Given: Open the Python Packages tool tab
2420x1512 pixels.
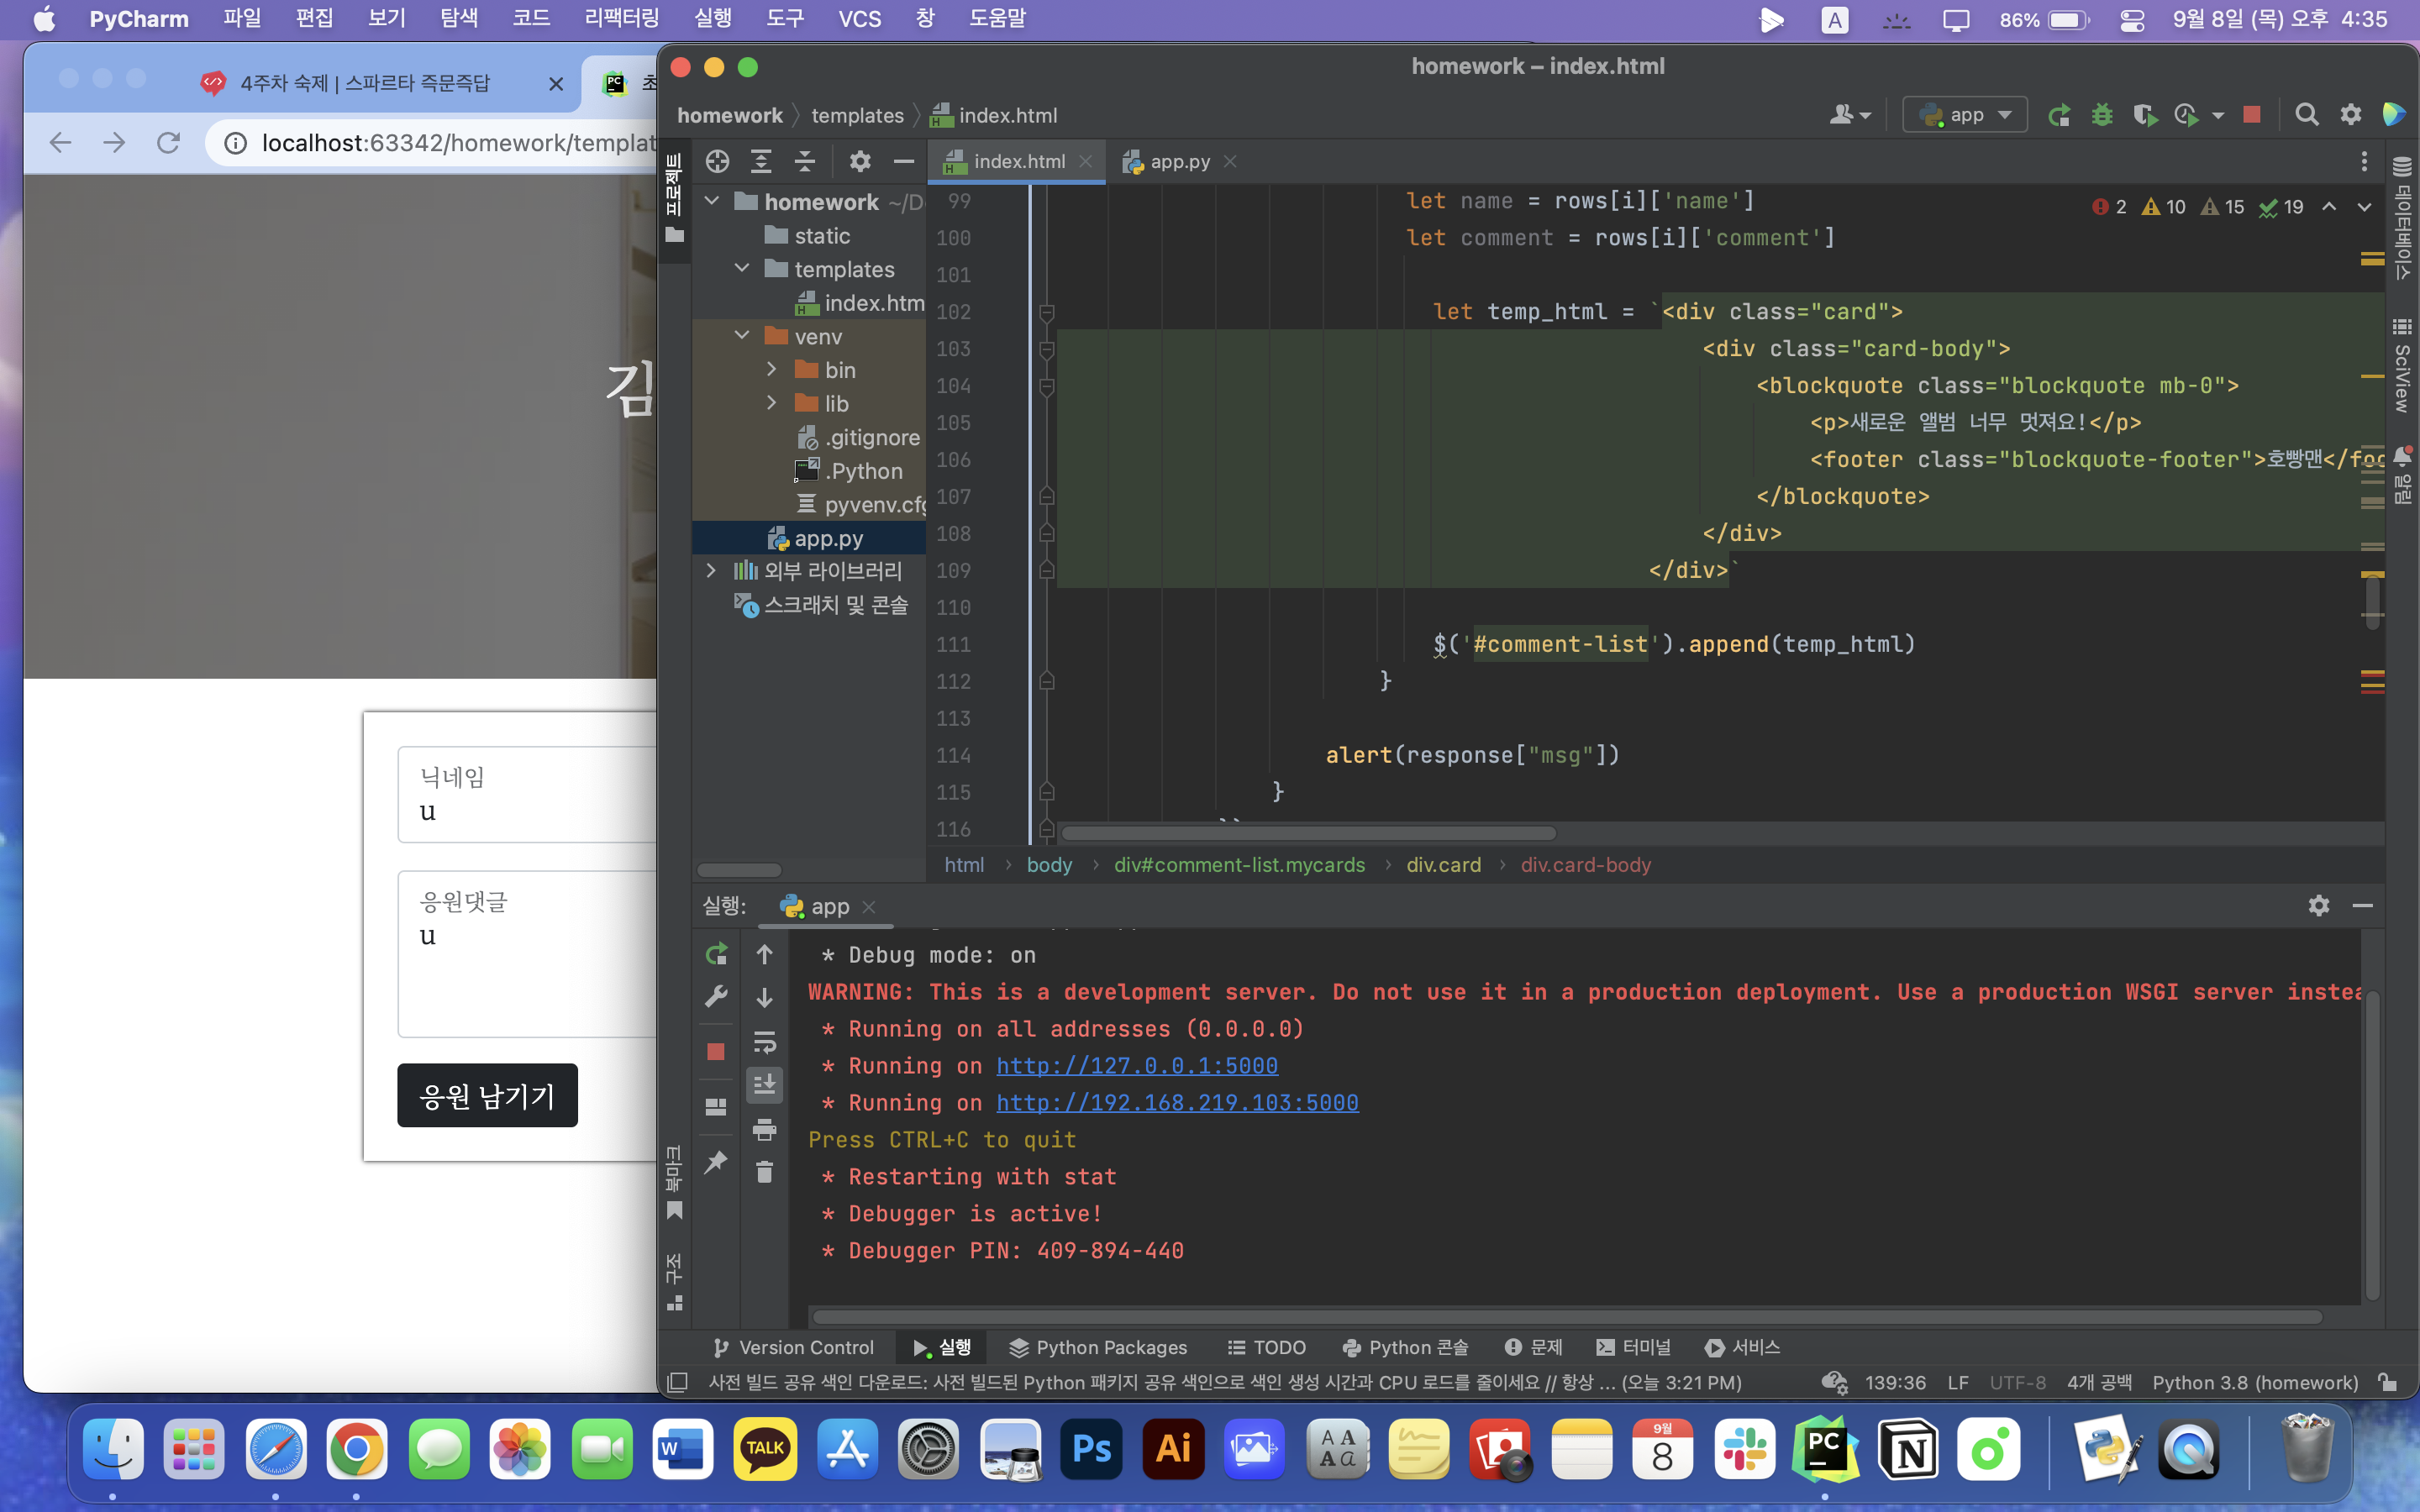Looking at the screenshot, I should pos(1097,1347).
